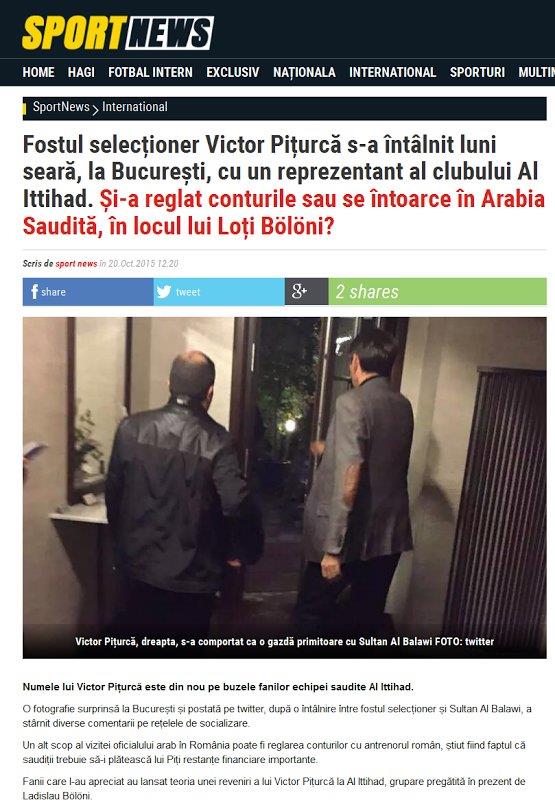
Task: Click the SportNews logo
Action: [118, 33]
